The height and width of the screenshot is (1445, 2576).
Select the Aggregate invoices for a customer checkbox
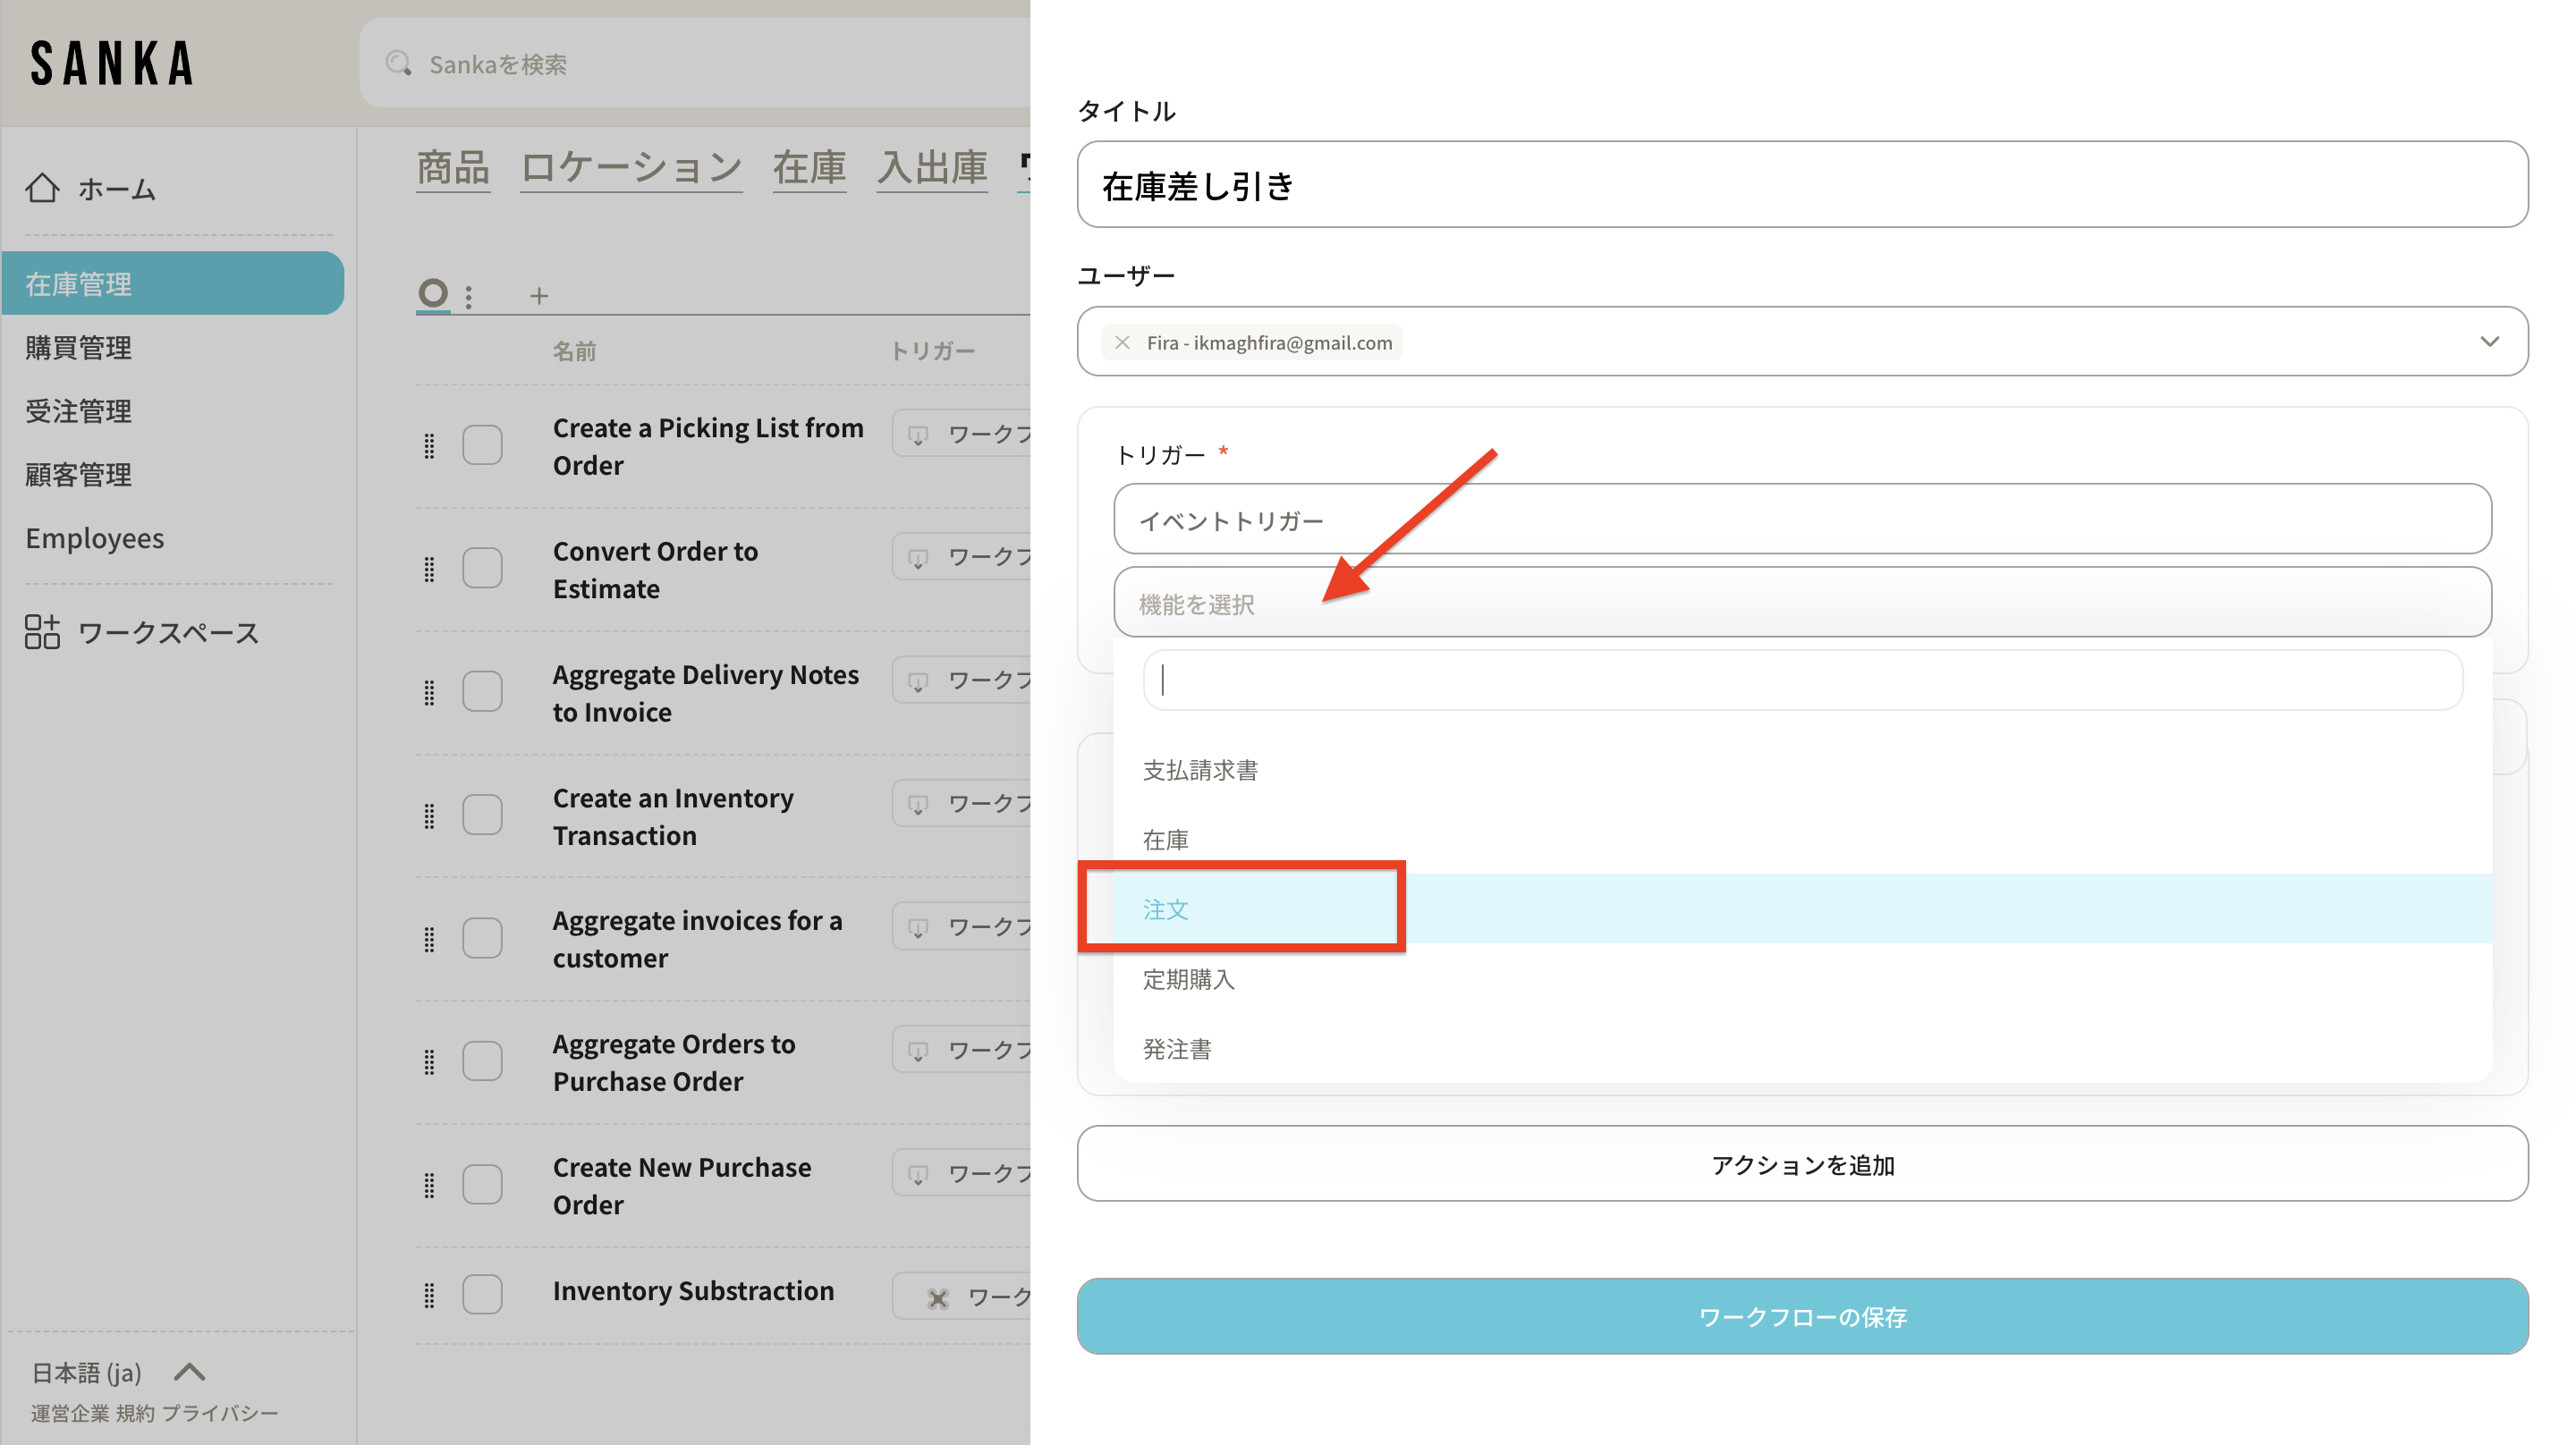(482, 938)
